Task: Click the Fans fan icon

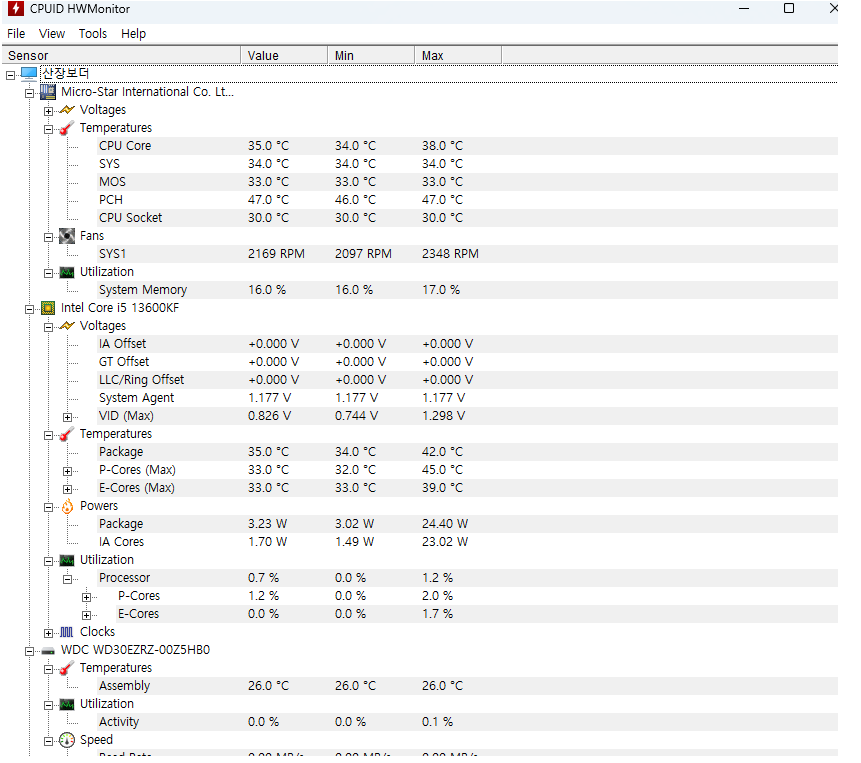Action: pyautogui.click(x=67, y=236)
